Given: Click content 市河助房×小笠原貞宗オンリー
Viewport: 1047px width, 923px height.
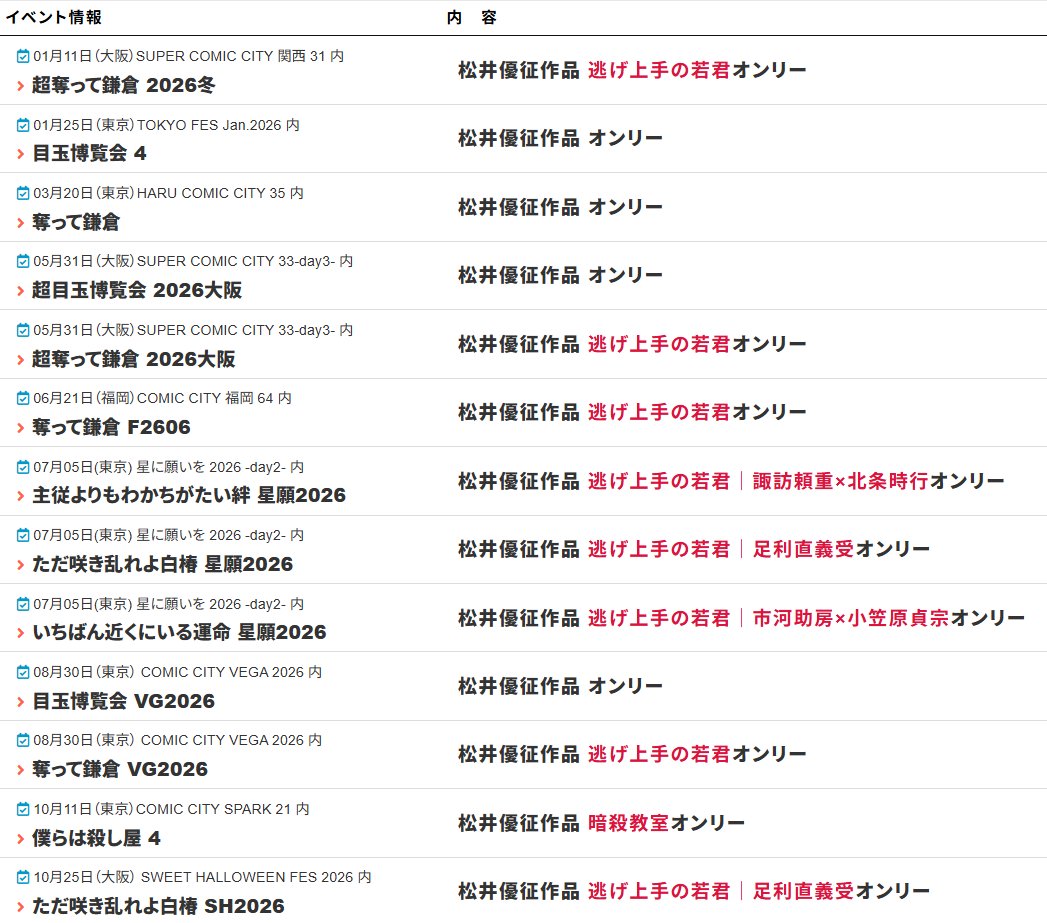Looking at the screenshot, I should (x=889, y=618).
